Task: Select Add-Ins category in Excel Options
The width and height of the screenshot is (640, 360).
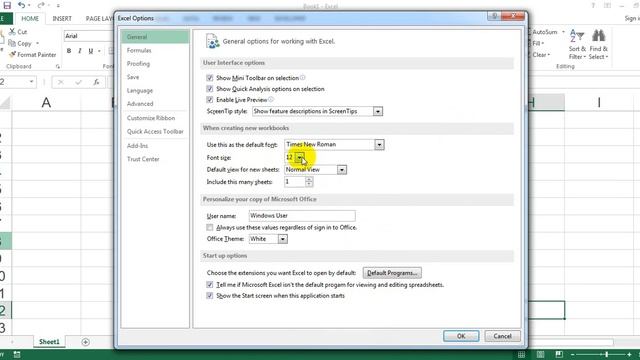Action: pyautogui.click(x=155, y=146)
